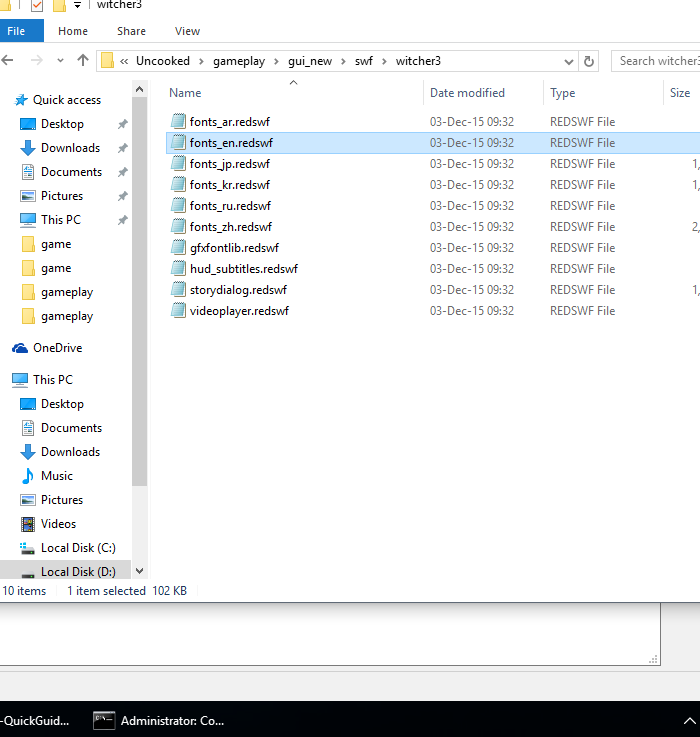Switch to the View ribbon tab
Viewport: 700px width, 737px height.
click(187, 31)
